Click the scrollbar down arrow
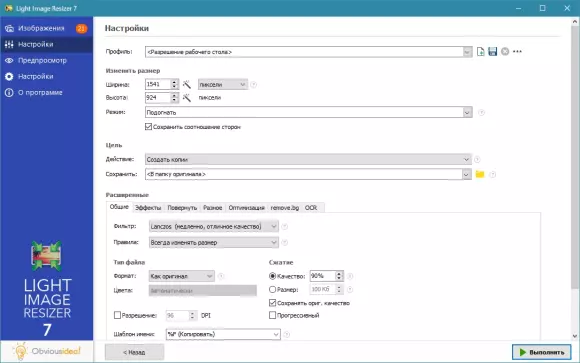 click(x=575, y=336)
